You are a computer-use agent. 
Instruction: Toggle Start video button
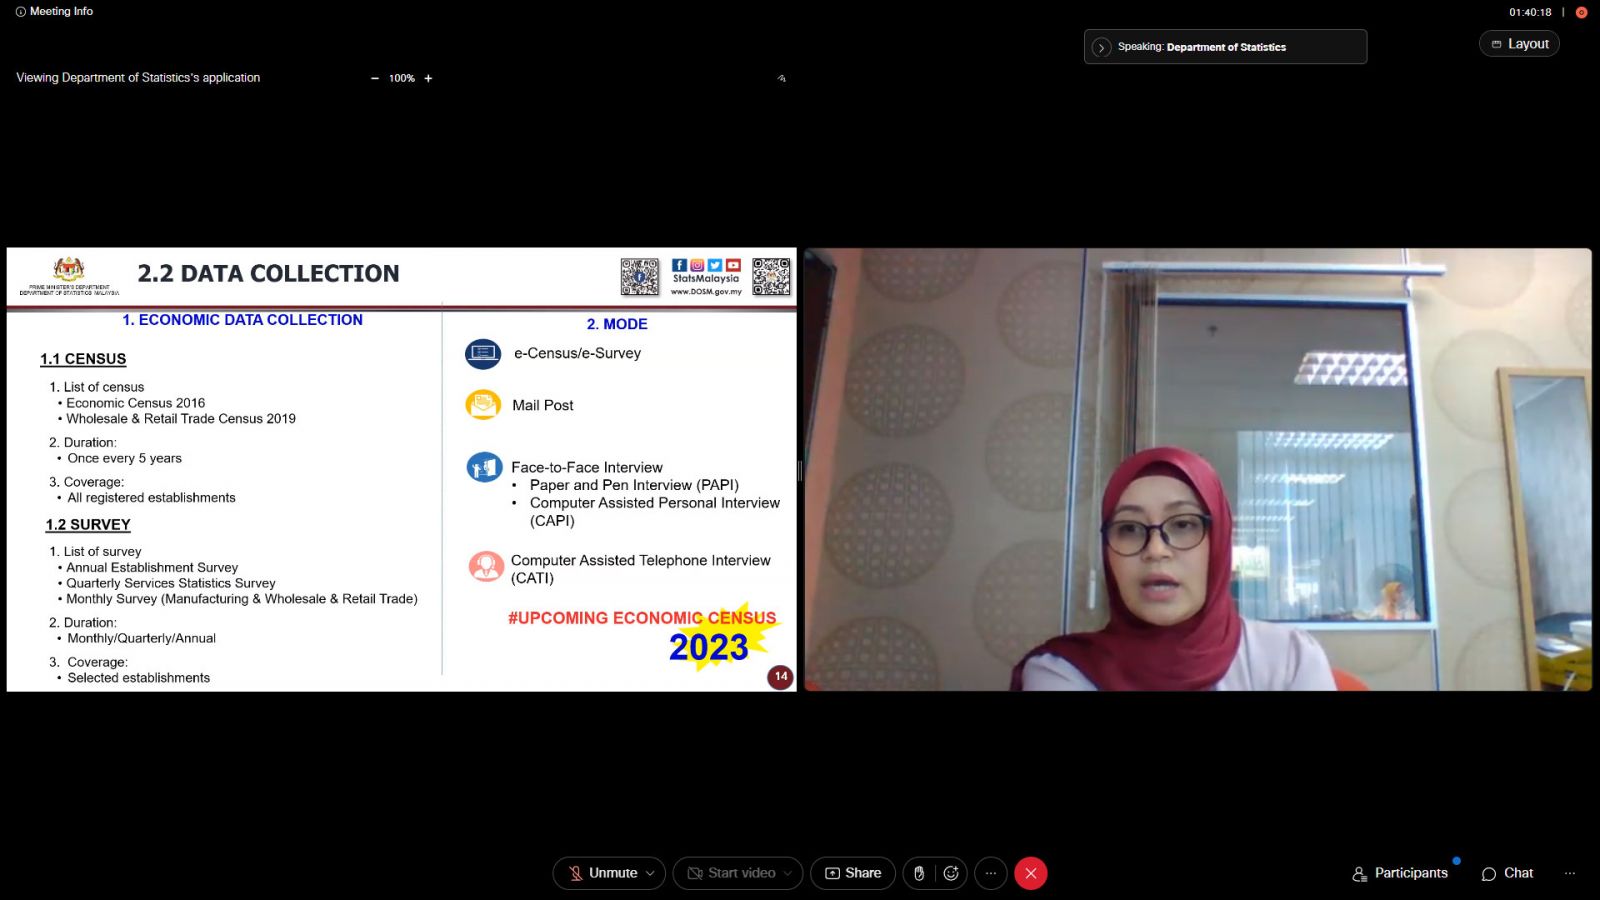tap(731, 873)
